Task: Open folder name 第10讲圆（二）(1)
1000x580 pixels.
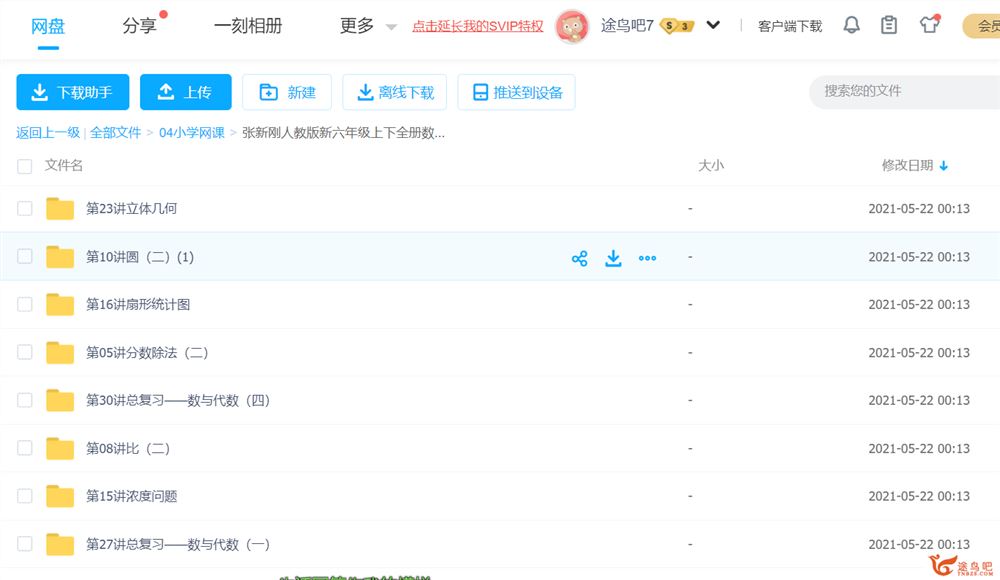Action: click(x=140, y=257)
